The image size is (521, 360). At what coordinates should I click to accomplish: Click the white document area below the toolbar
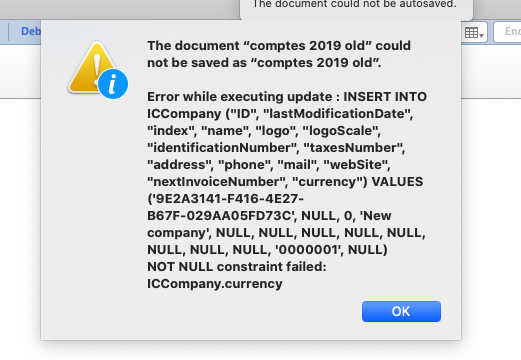pos(20,200)
